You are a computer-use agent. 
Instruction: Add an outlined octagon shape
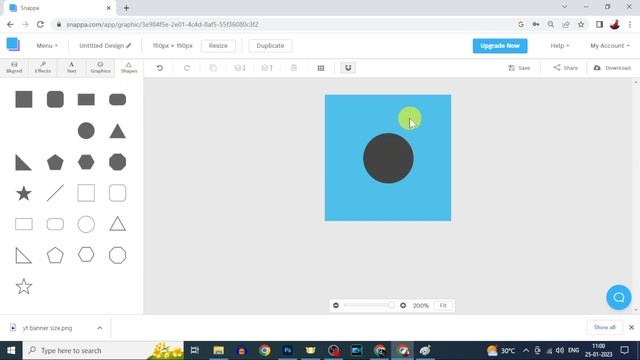(118, 256)
